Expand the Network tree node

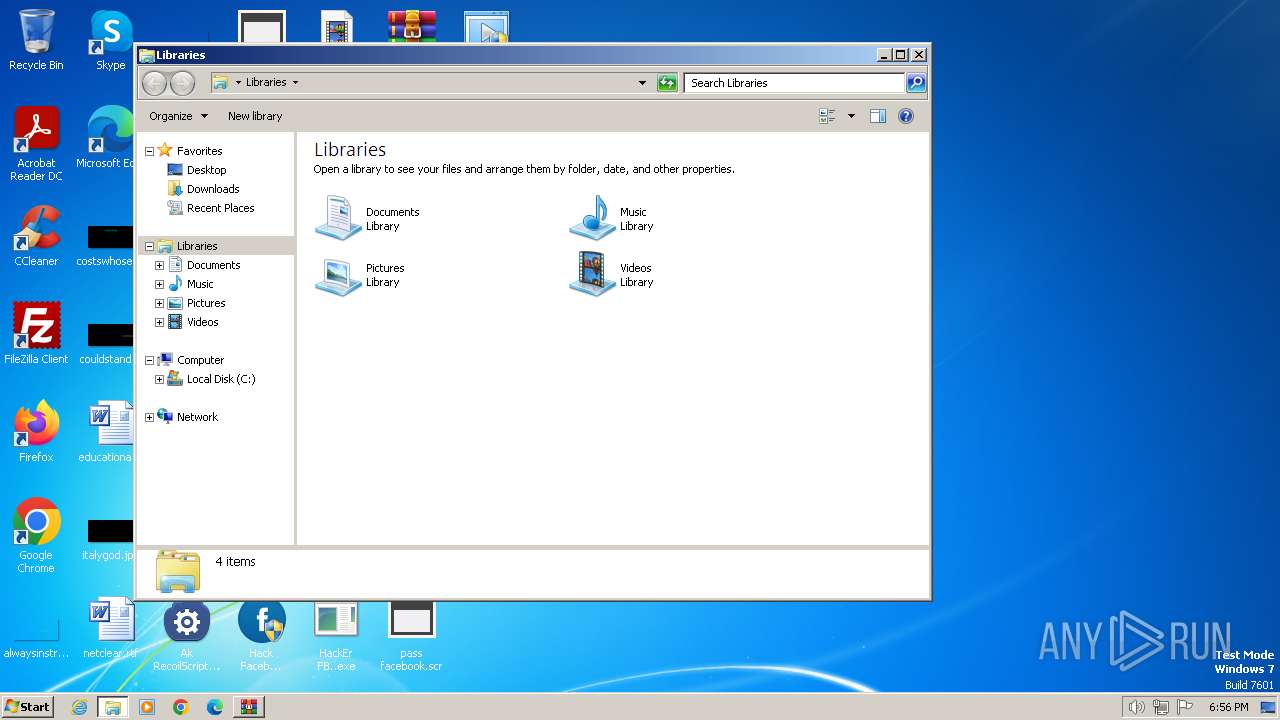point(150,417)
